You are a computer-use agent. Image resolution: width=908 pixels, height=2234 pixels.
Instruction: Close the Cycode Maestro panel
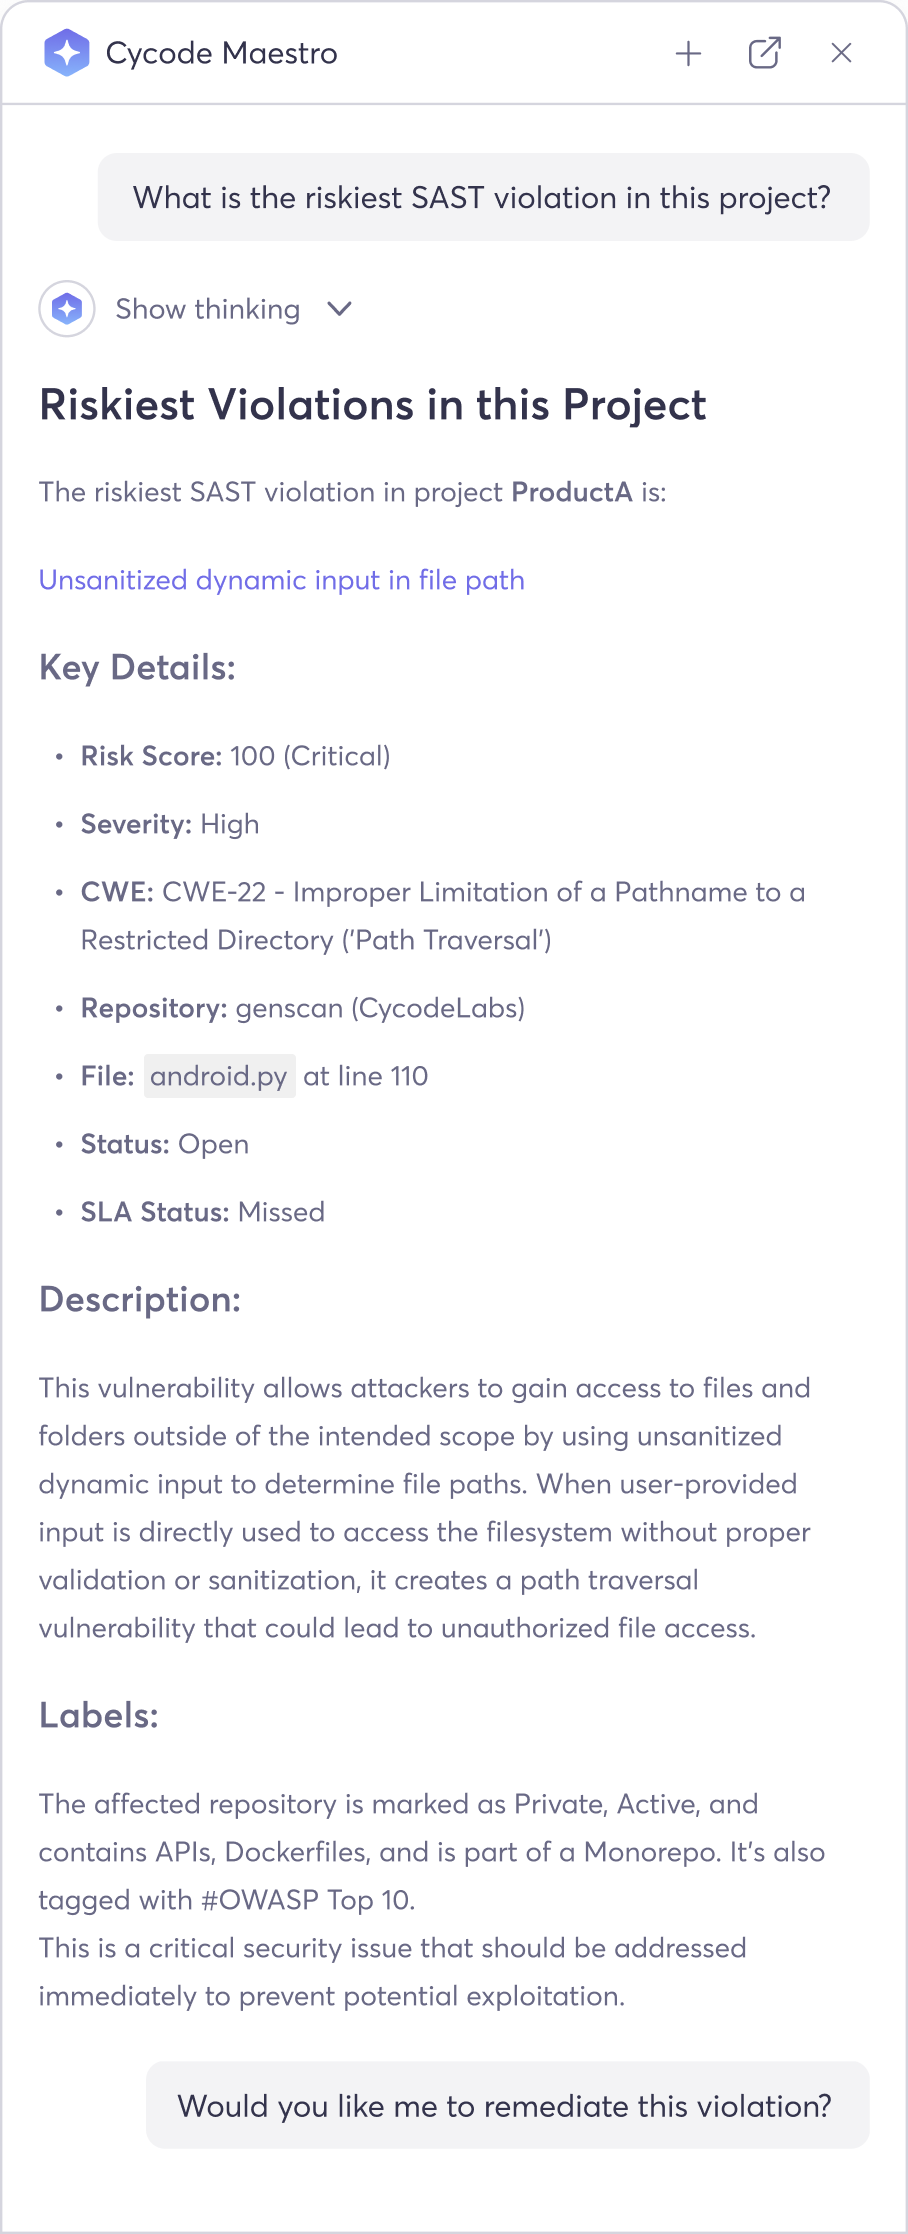click(841, 53)
